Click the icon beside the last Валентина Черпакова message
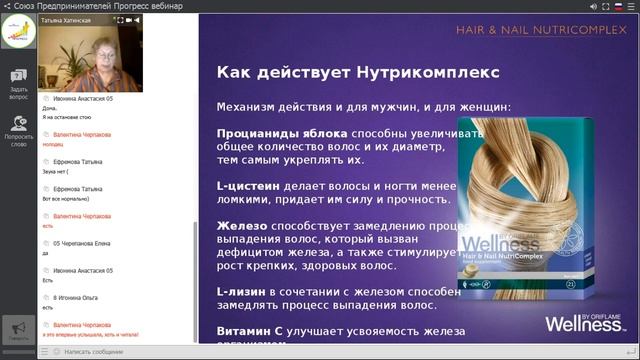This screenshot has height=360, width=640. point(46,325)
